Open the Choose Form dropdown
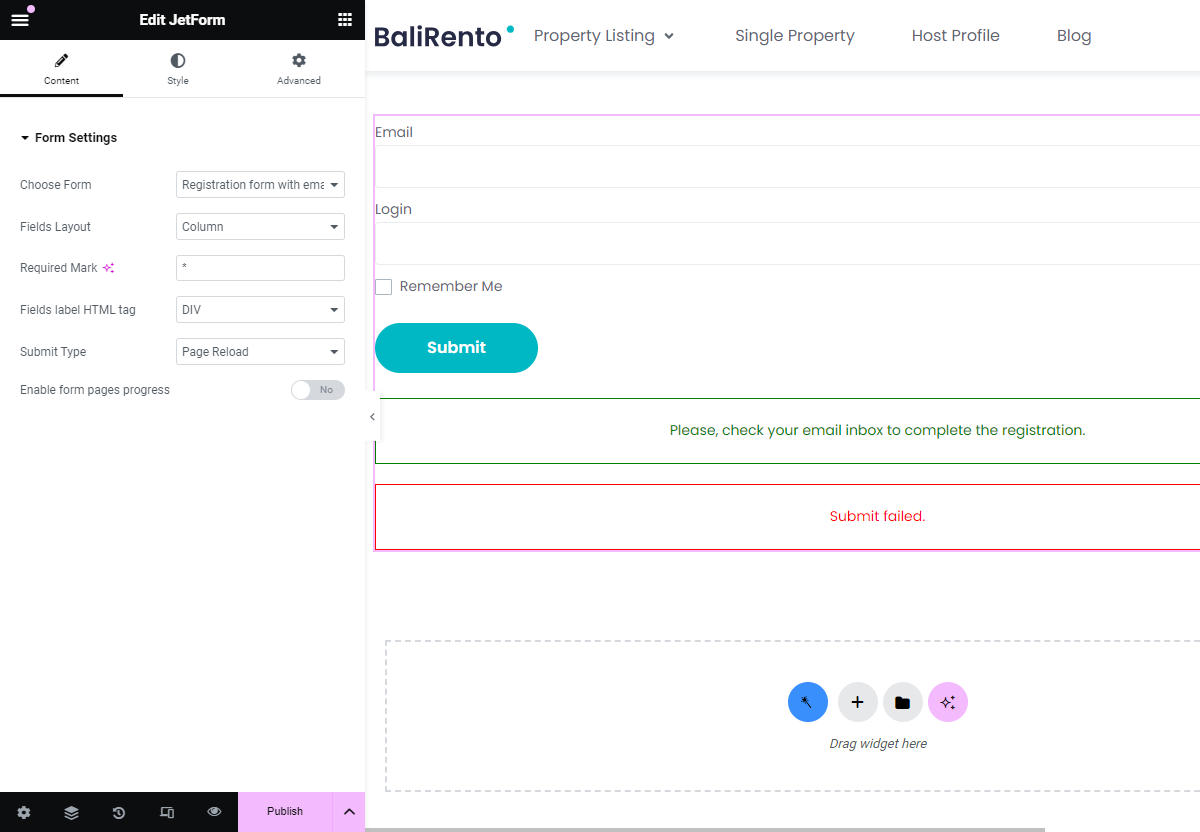The height and width of the screenshot is (832, 1200). [260, 184]
